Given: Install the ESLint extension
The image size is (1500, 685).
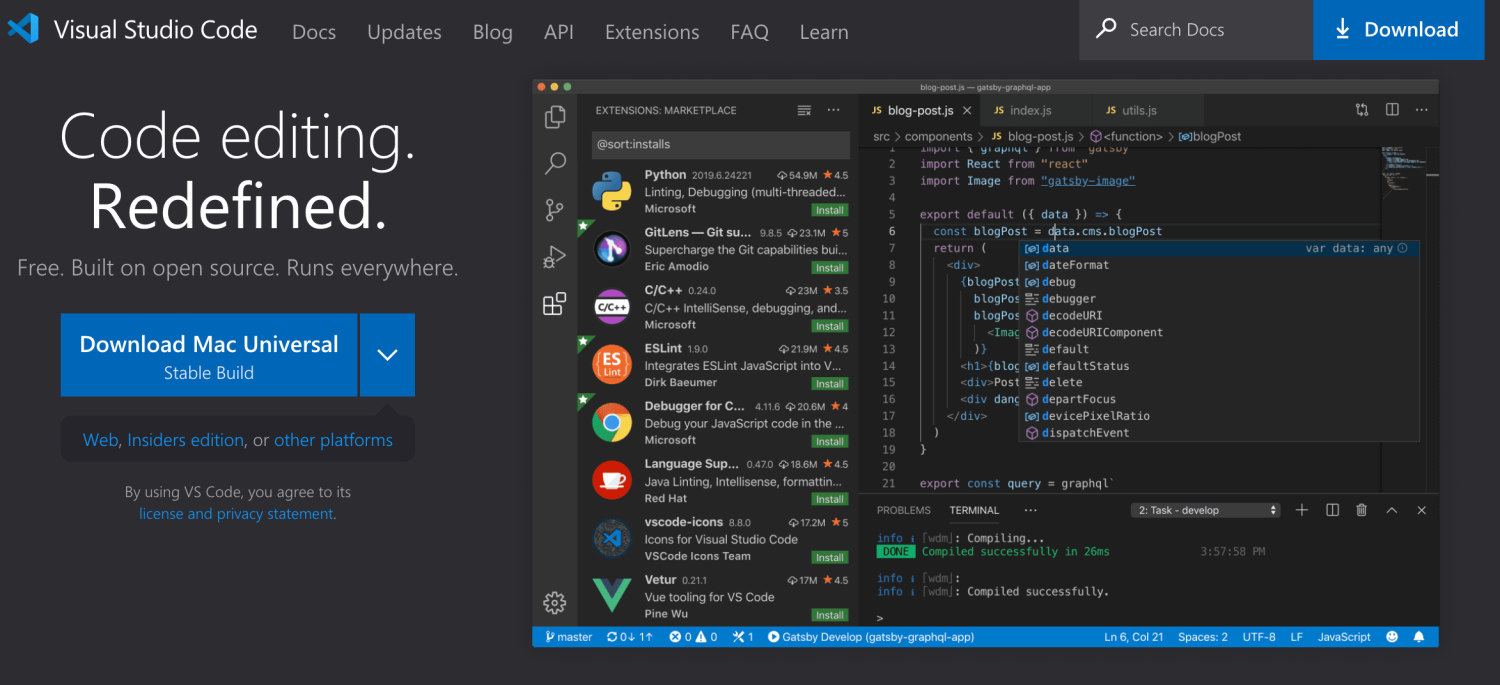Looking at the screenshot, I should click(830, 384).
